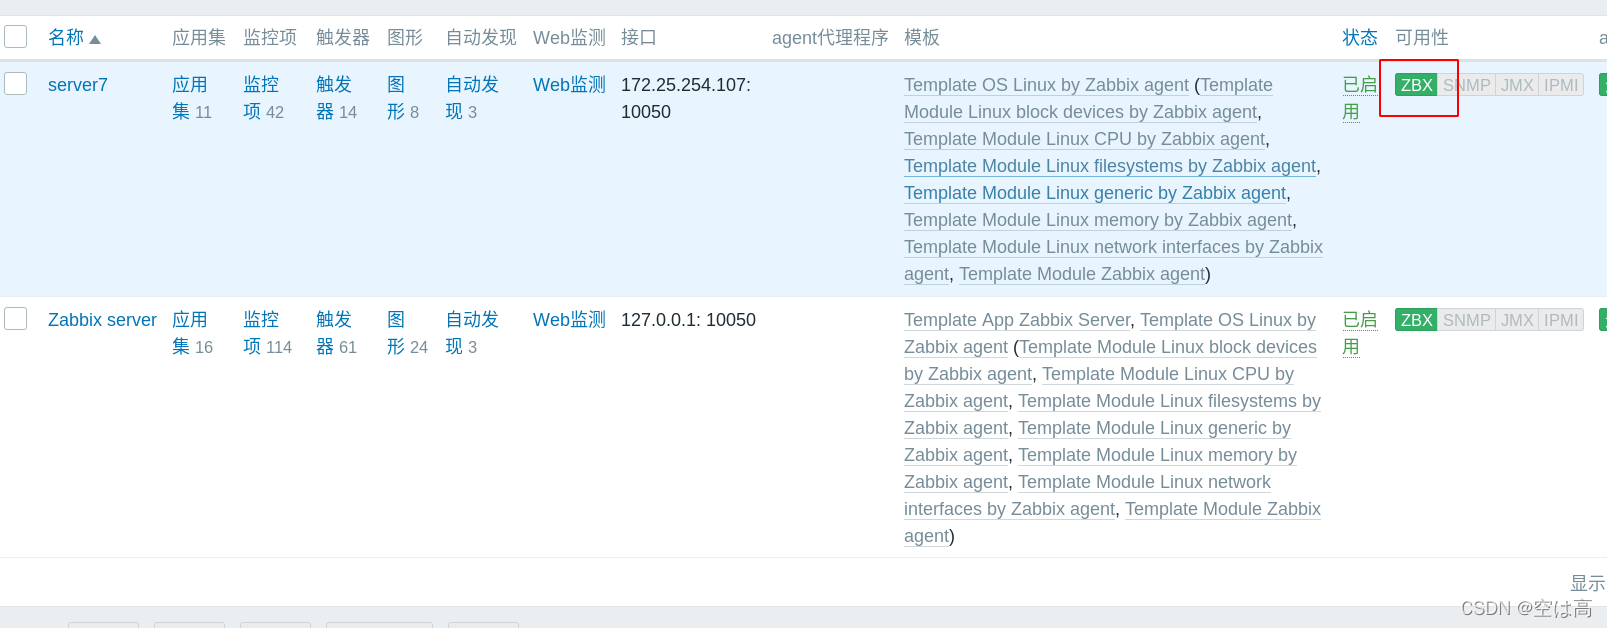Click the IPMI badge for Zabbix server

click(x=1561, y=320)
